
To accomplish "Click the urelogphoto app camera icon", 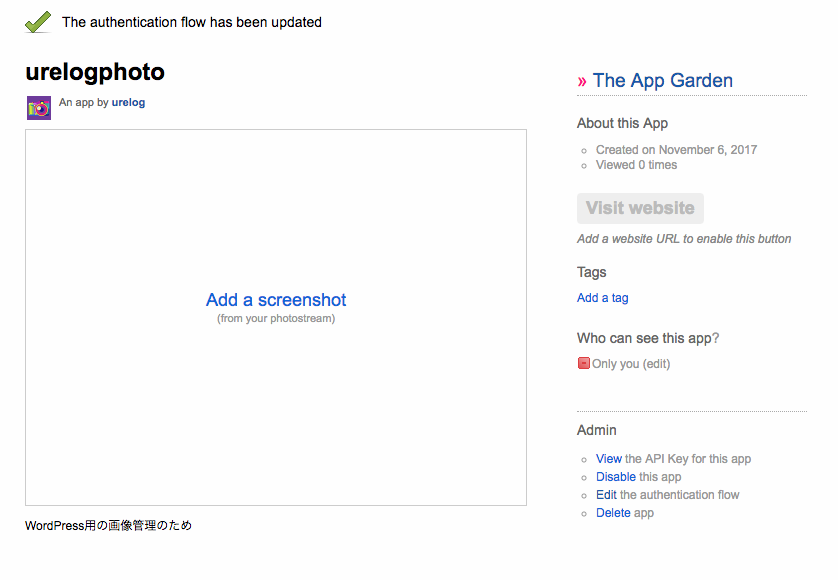I will 39,108.
